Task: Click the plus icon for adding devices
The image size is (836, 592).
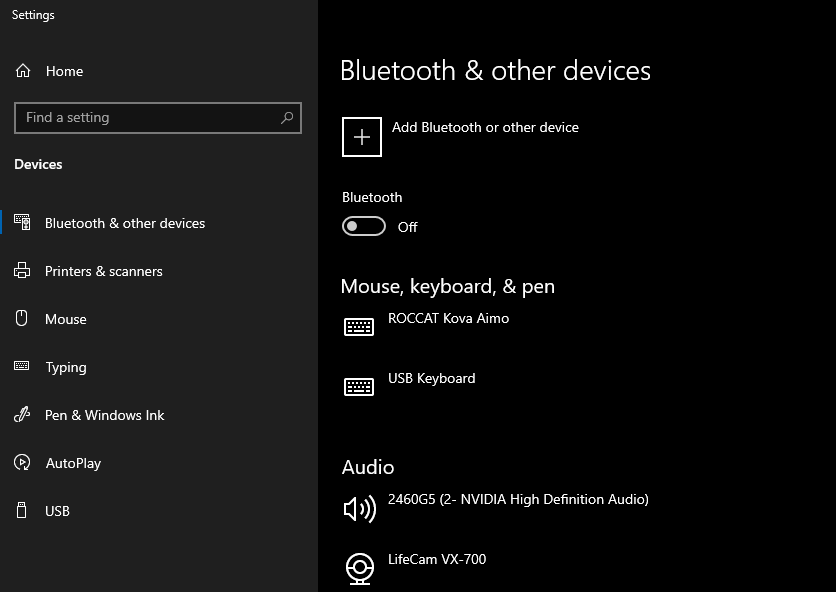Action: (361, 136)
